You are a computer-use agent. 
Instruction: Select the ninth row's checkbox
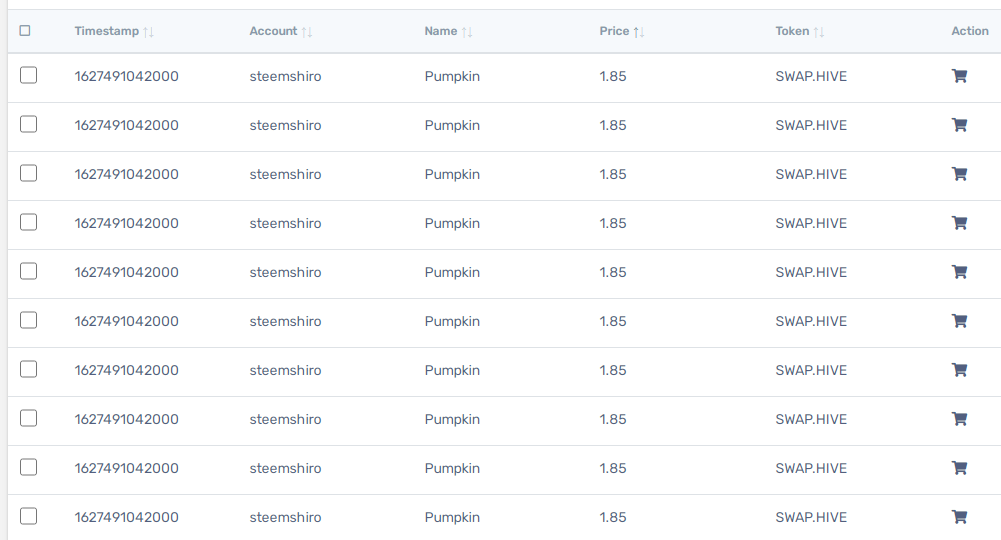pyautogui.click(x=28, y=467)
